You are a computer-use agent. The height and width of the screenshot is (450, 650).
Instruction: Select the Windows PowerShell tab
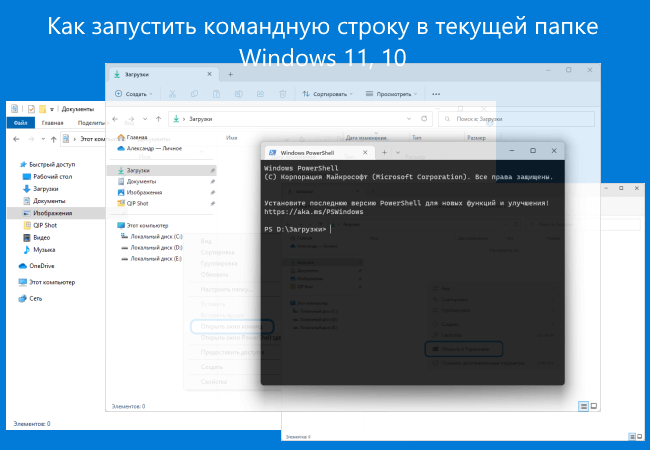pyautogui.click(x=318, y=152)
